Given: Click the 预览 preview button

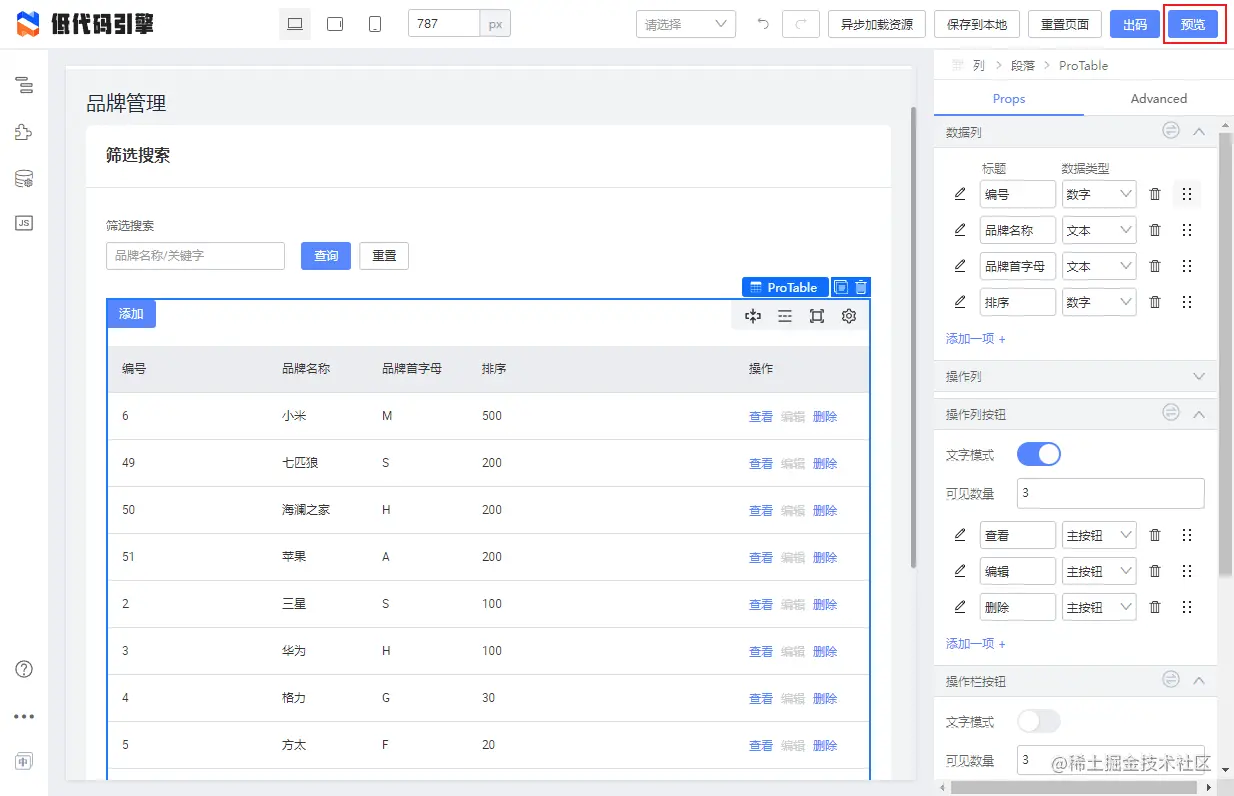Looking at the screenshot, I should click(x=1193, y=24).
